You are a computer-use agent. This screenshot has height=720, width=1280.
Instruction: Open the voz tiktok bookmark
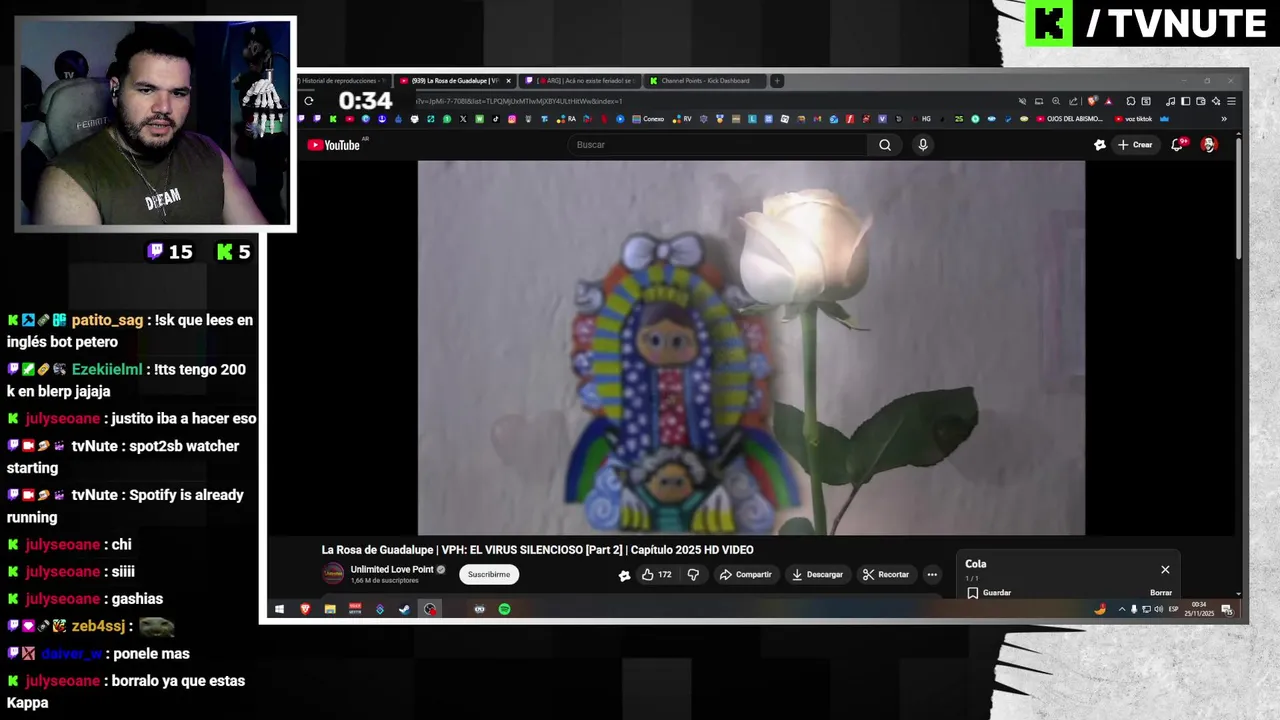(1135, 119)
